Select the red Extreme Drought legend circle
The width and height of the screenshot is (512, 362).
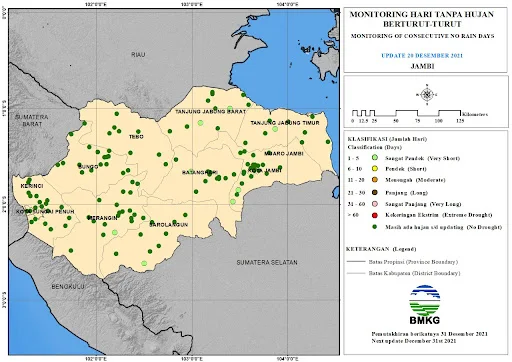[x=375, y=215]
